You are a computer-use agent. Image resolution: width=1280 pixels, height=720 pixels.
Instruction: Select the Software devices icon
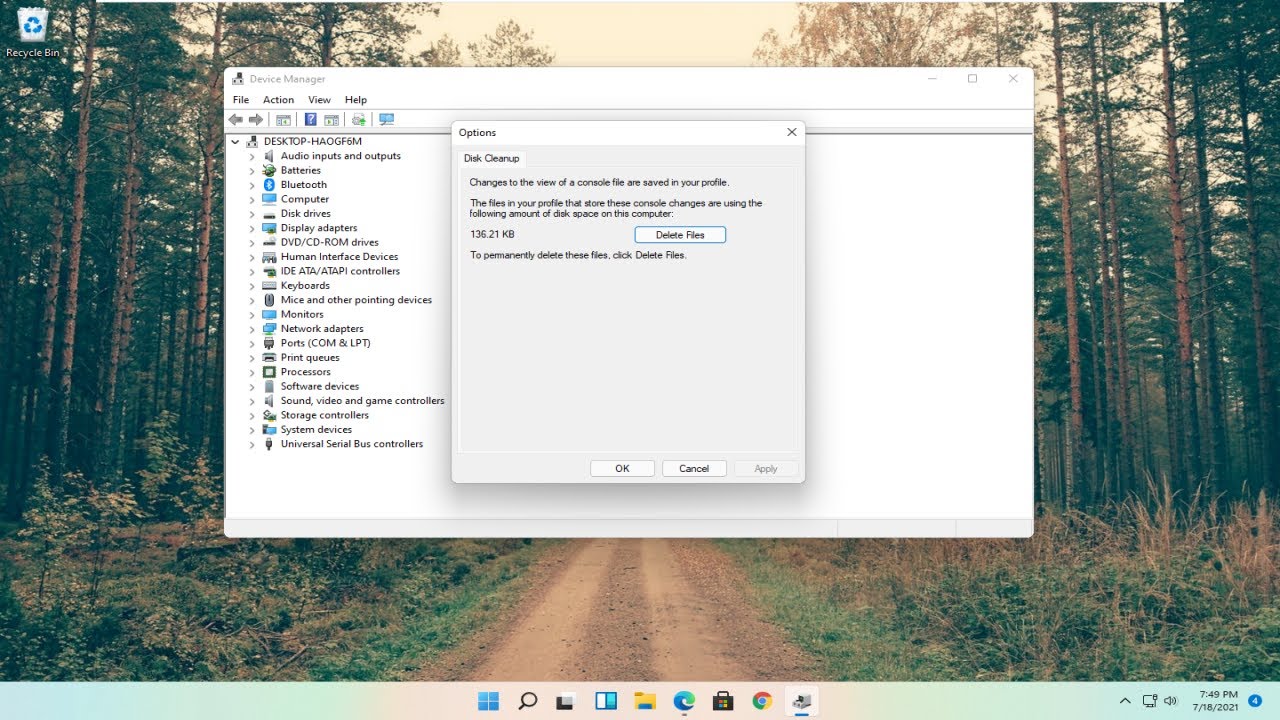pyautogui.click(x=269, y=386)
